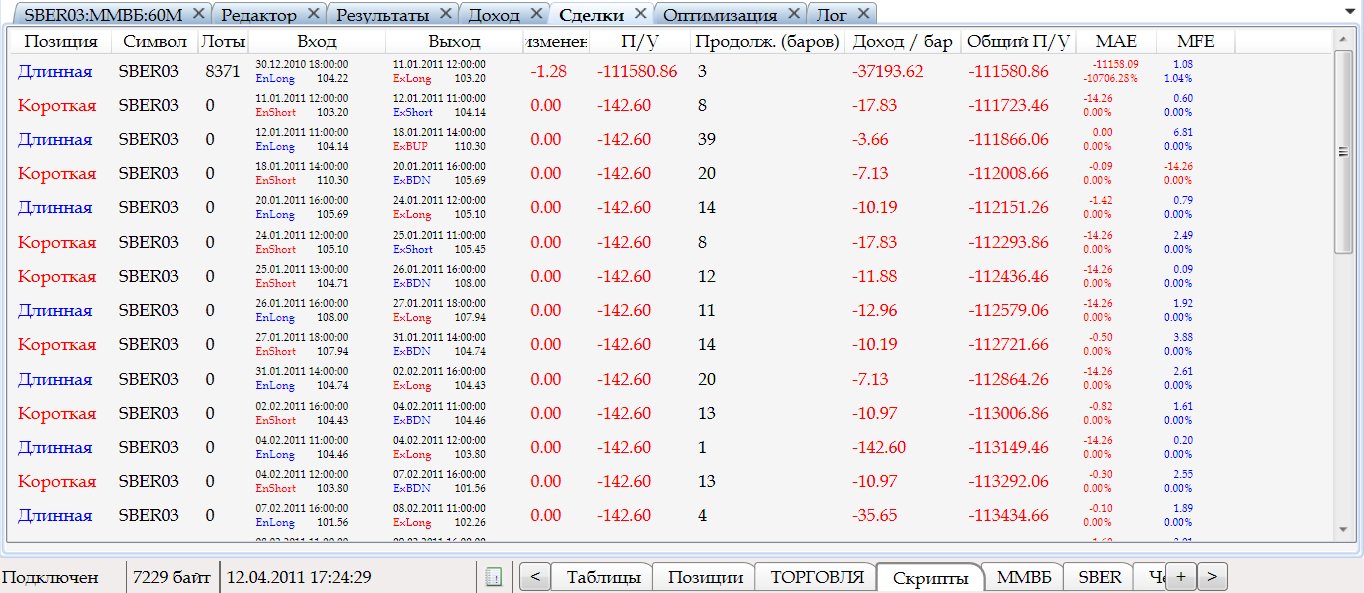The height and width of the screenshot is (593, 1364).
Task: Click total P/L value -112579.06
Action: [x=1008, y=310]
